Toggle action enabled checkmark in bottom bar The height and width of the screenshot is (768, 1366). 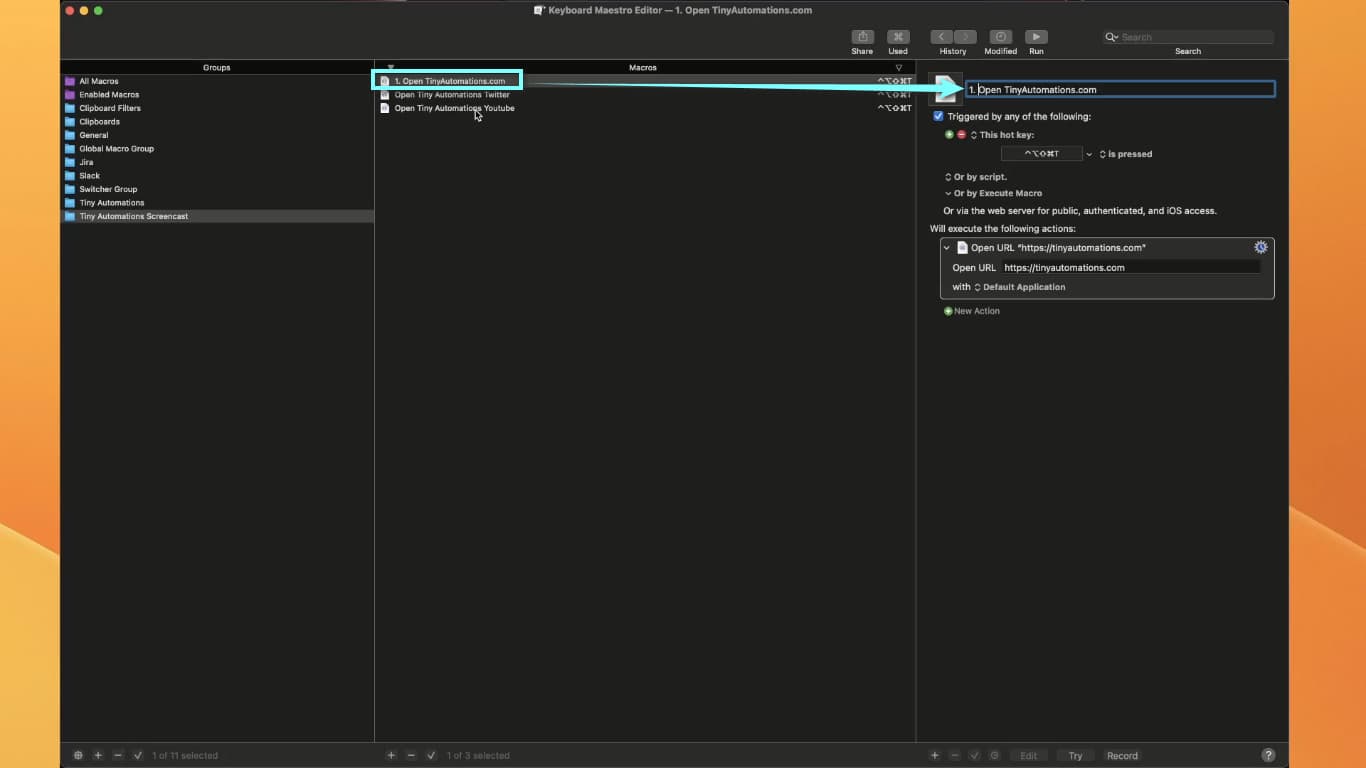(x=974, y=755)
